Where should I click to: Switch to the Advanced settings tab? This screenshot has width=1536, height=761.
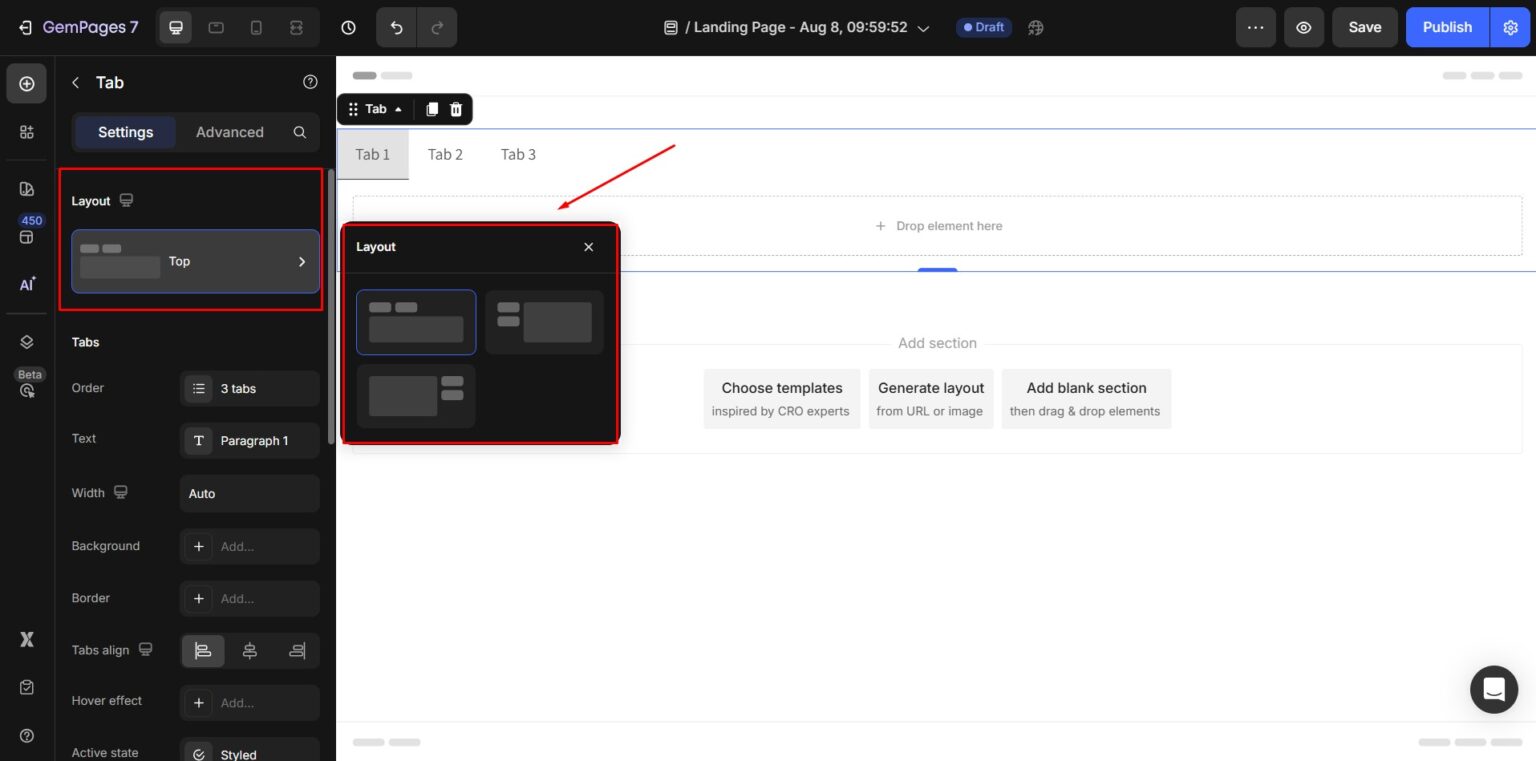pyautogui.click(x=229, y=132)
